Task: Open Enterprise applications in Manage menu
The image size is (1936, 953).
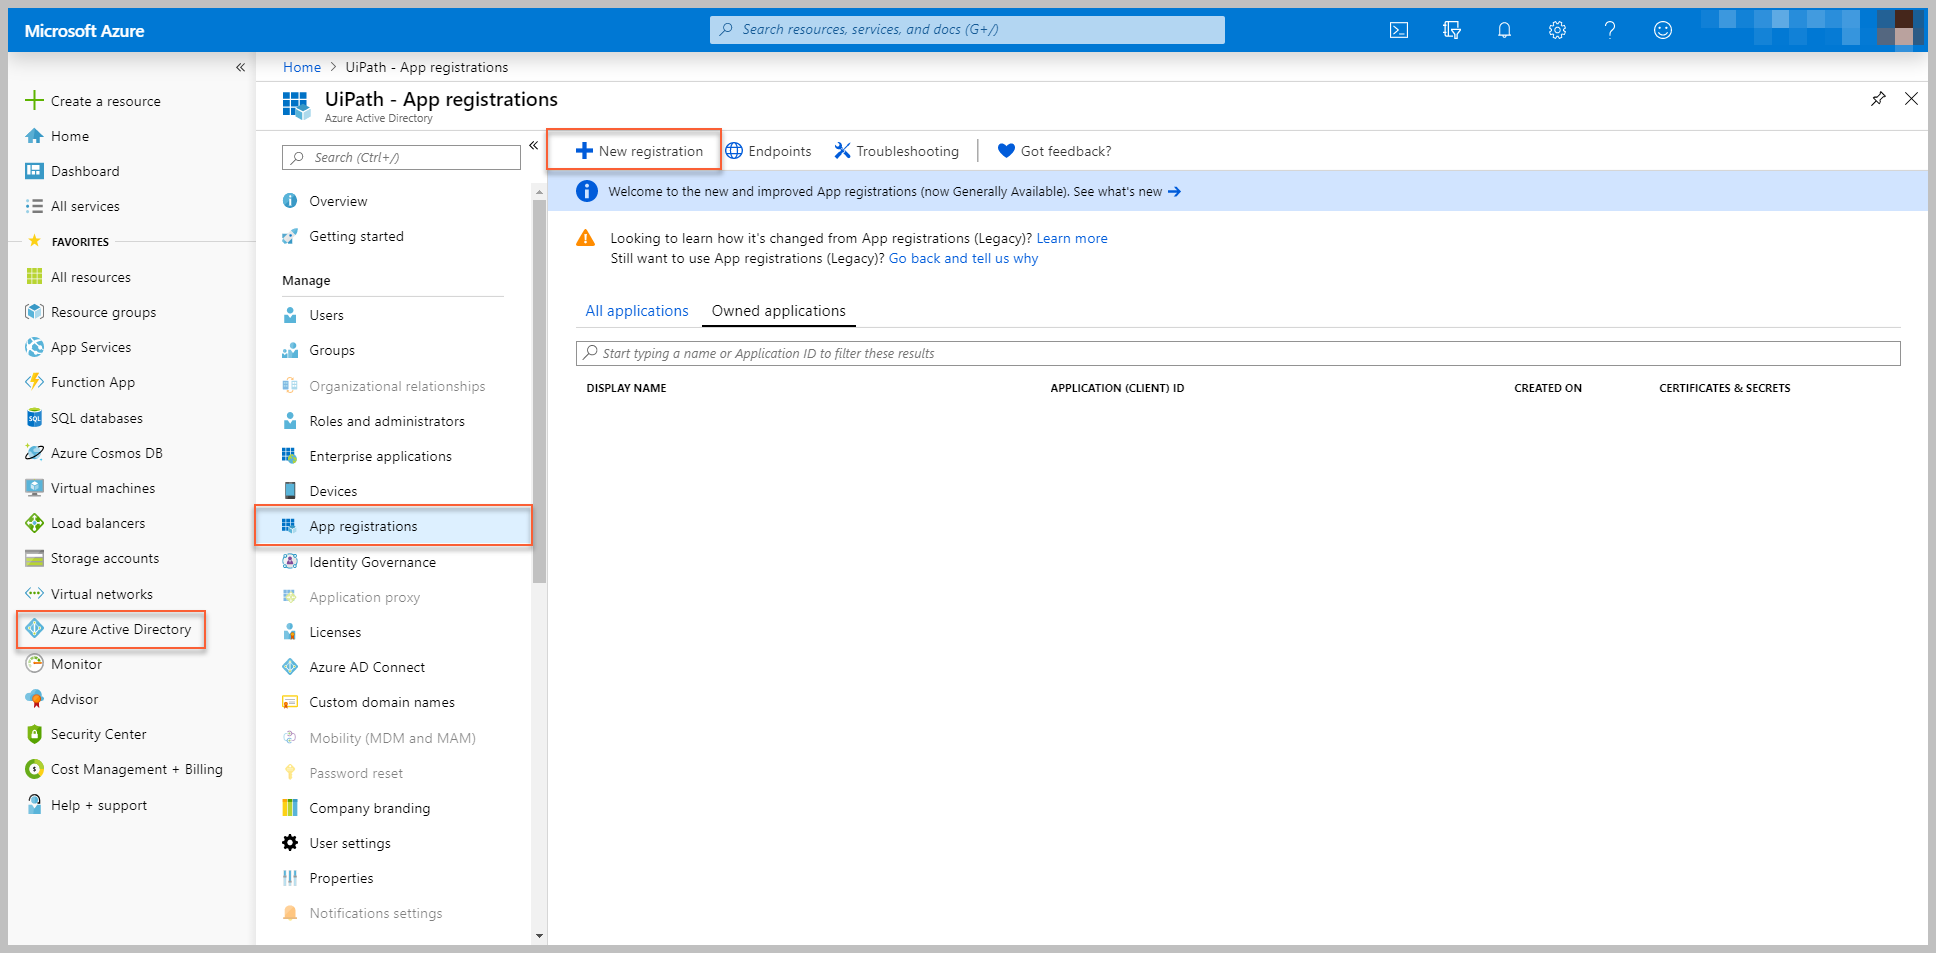Action: pyautogui.click(x=380, y=456)
